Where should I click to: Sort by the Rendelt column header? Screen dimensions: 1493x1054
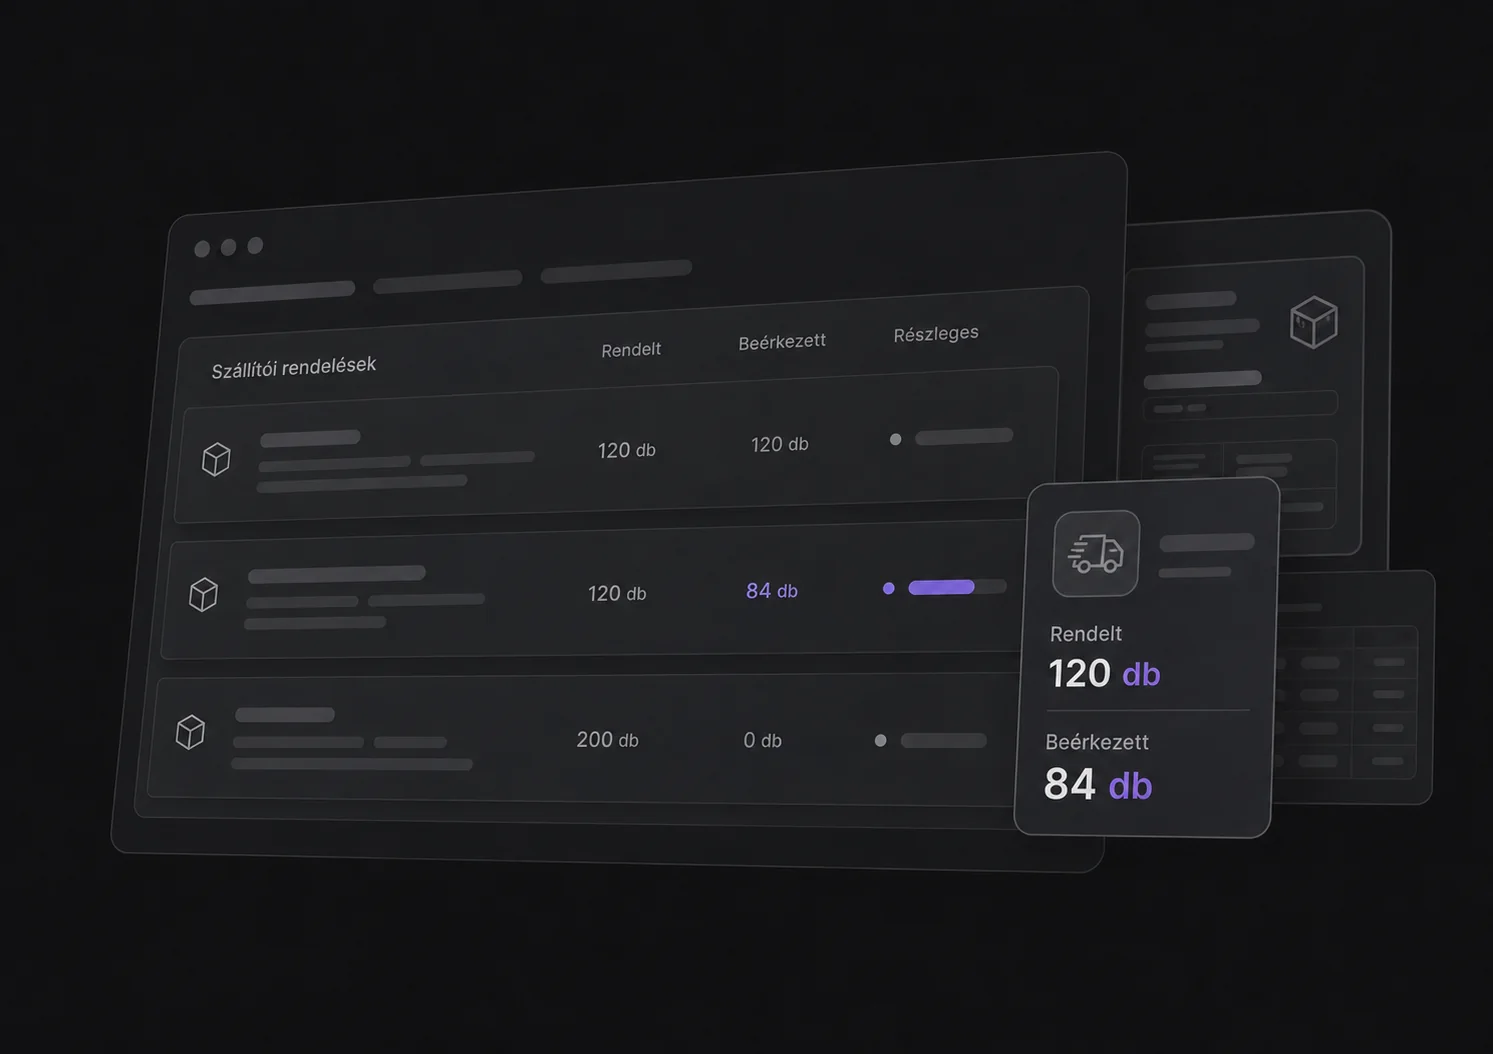point(631,349)
